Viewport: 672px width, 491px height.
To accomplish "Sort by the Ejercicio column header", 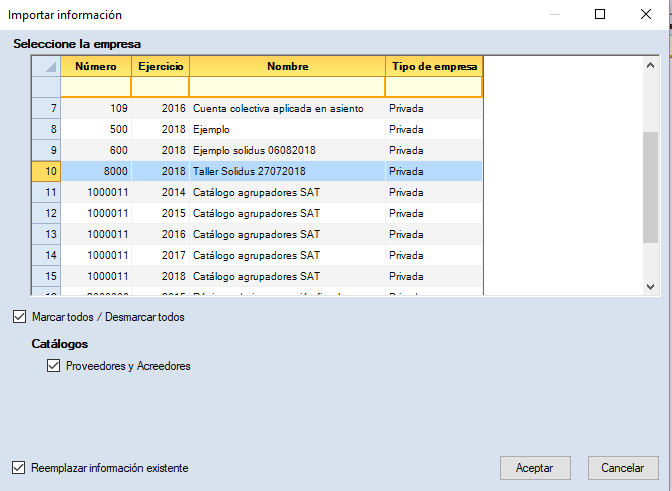I will [160, 66].
